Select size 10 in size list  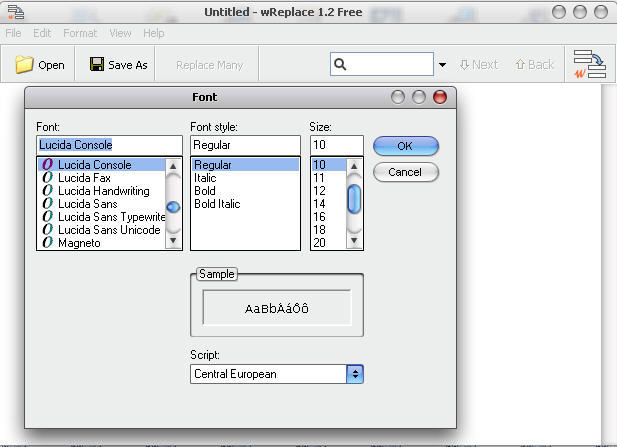[329, 164]
